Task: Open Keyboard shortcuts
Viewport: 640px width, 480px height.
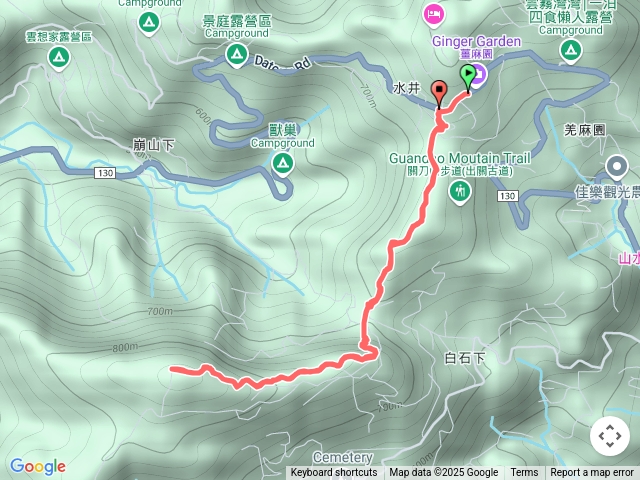Action: click(334, 473)
